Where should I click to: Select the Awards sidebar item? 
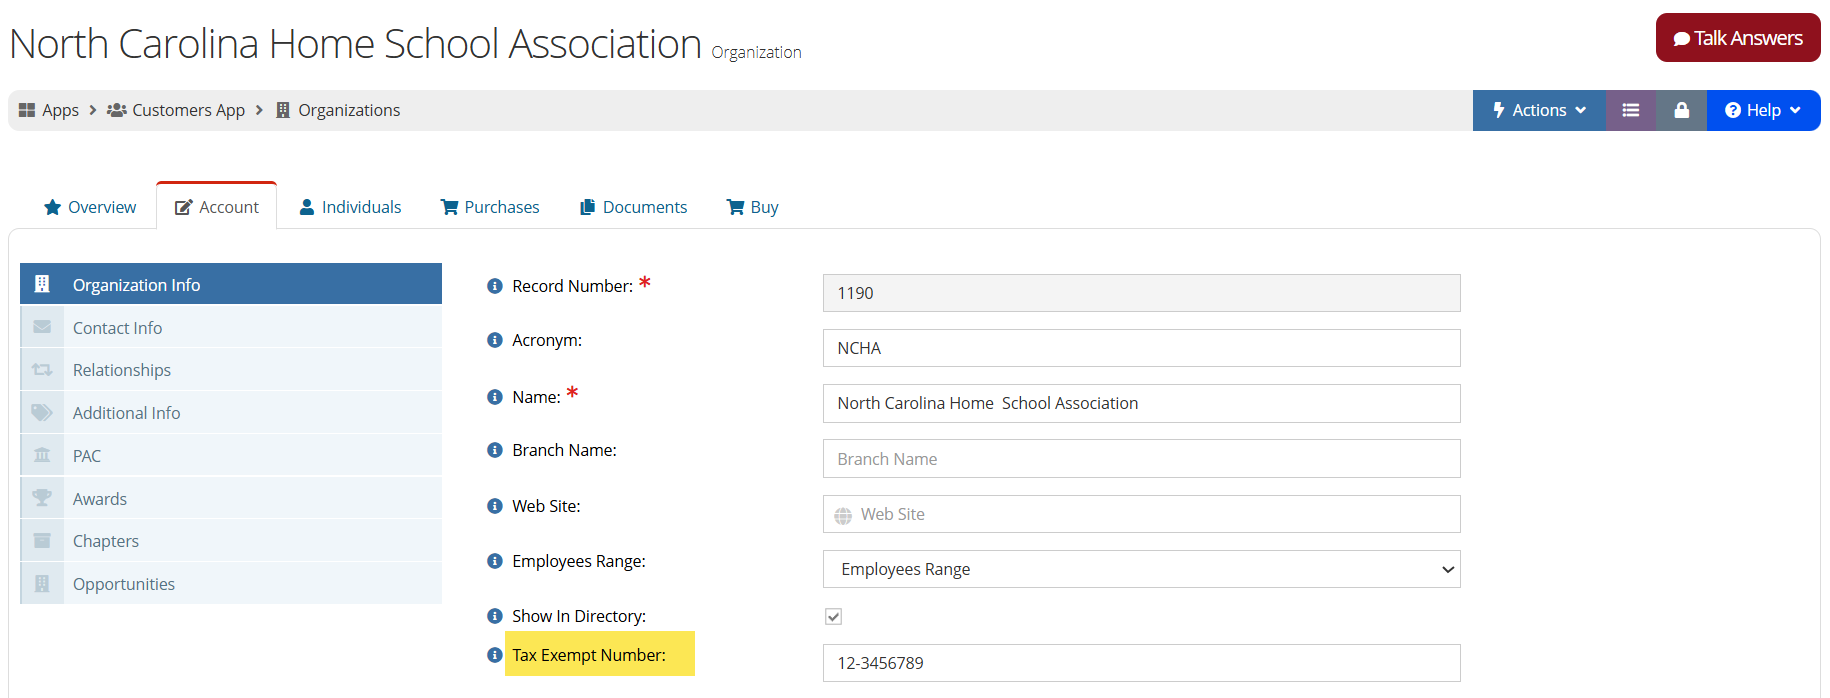[x=231, y=498]
